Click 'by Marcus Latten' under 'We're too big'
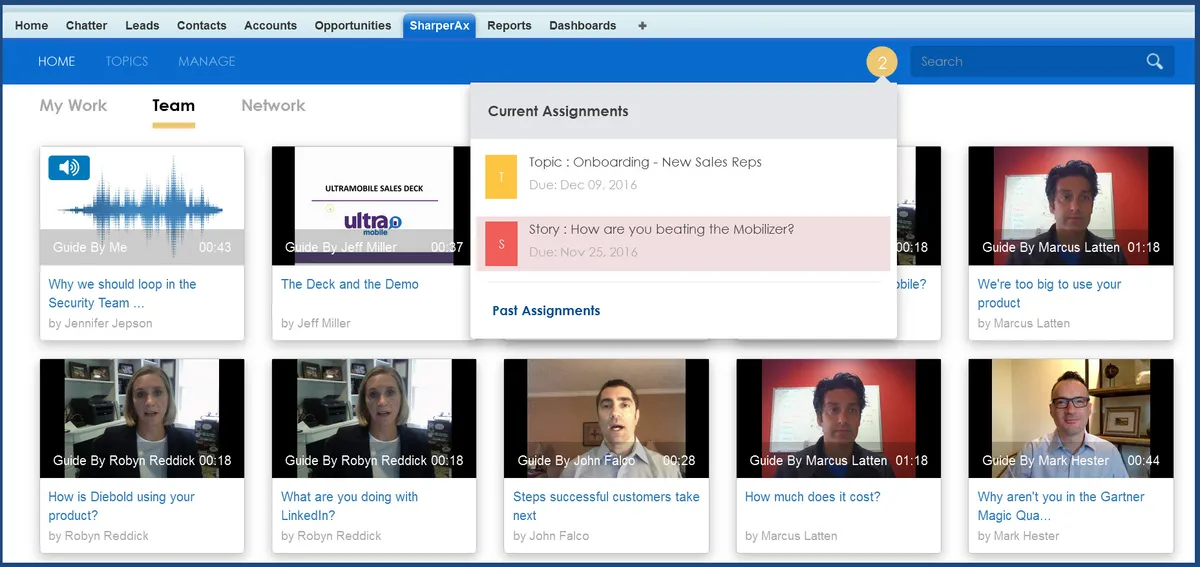The height and width of the screenshot is (567, 1200). (1024, 323)
